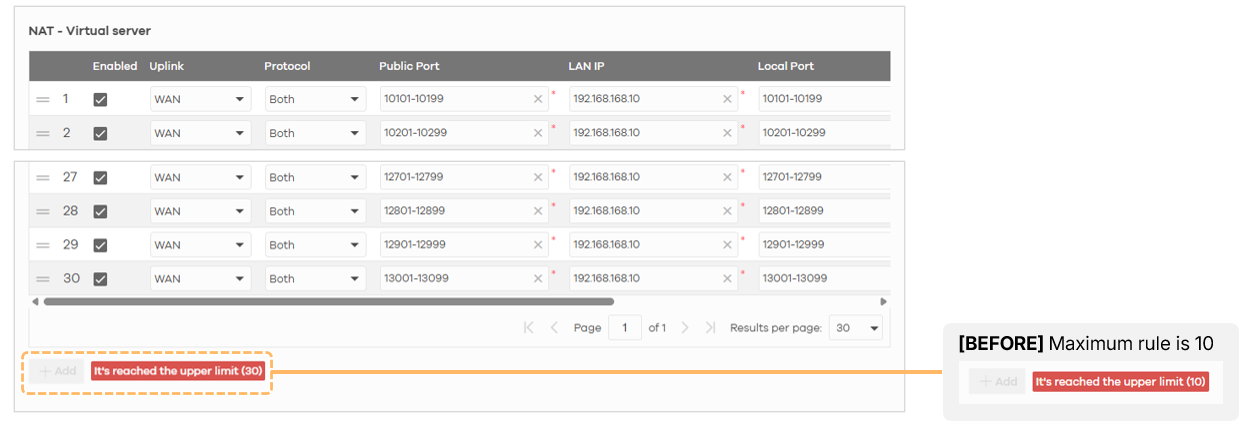Click the disabled Add button under the table
This screenshot has width=1258, height=432.
[x=57, y=370]
